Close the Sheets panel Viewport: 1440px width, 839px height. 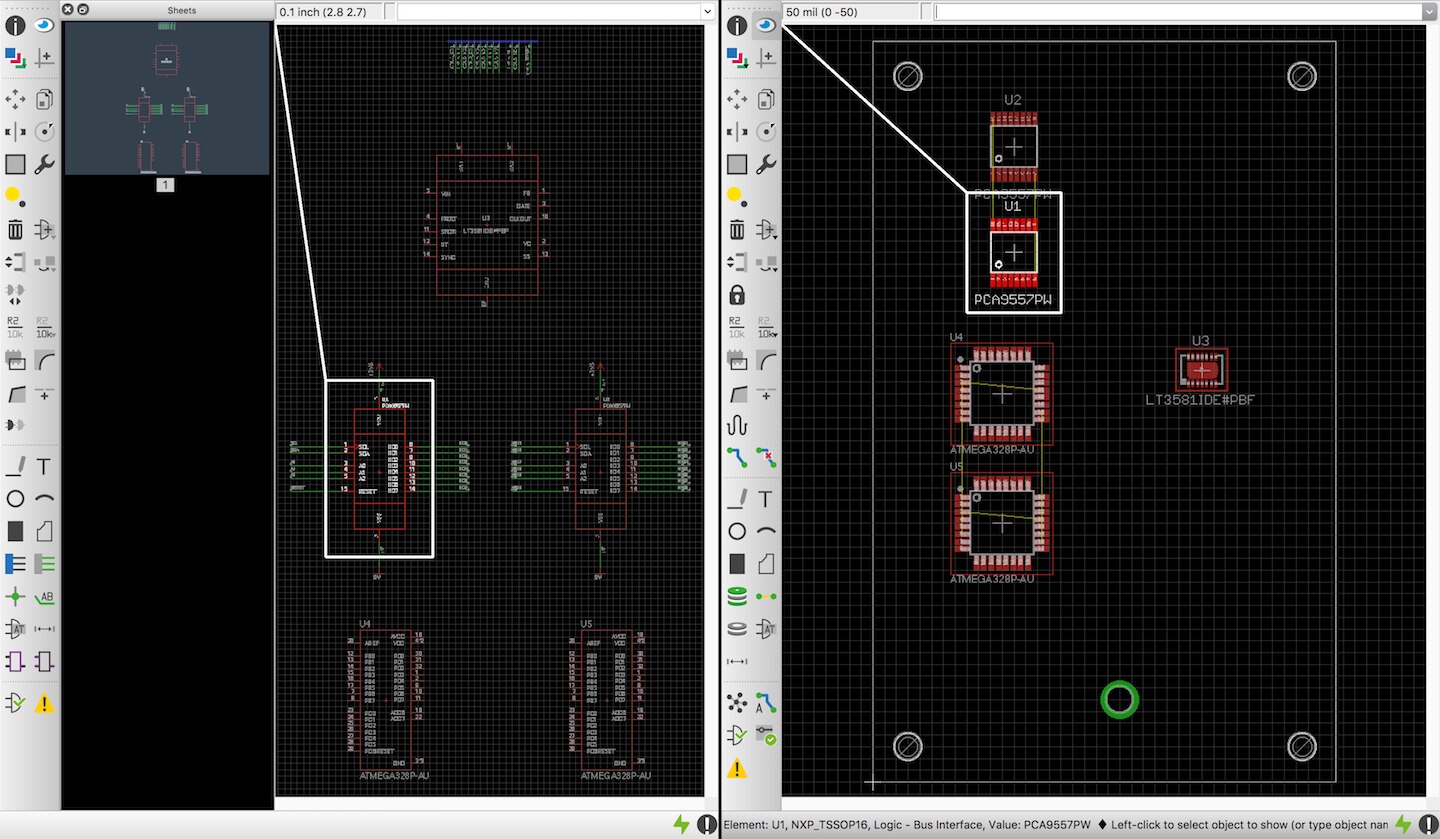pyautogui.click(x=67, y=9)
